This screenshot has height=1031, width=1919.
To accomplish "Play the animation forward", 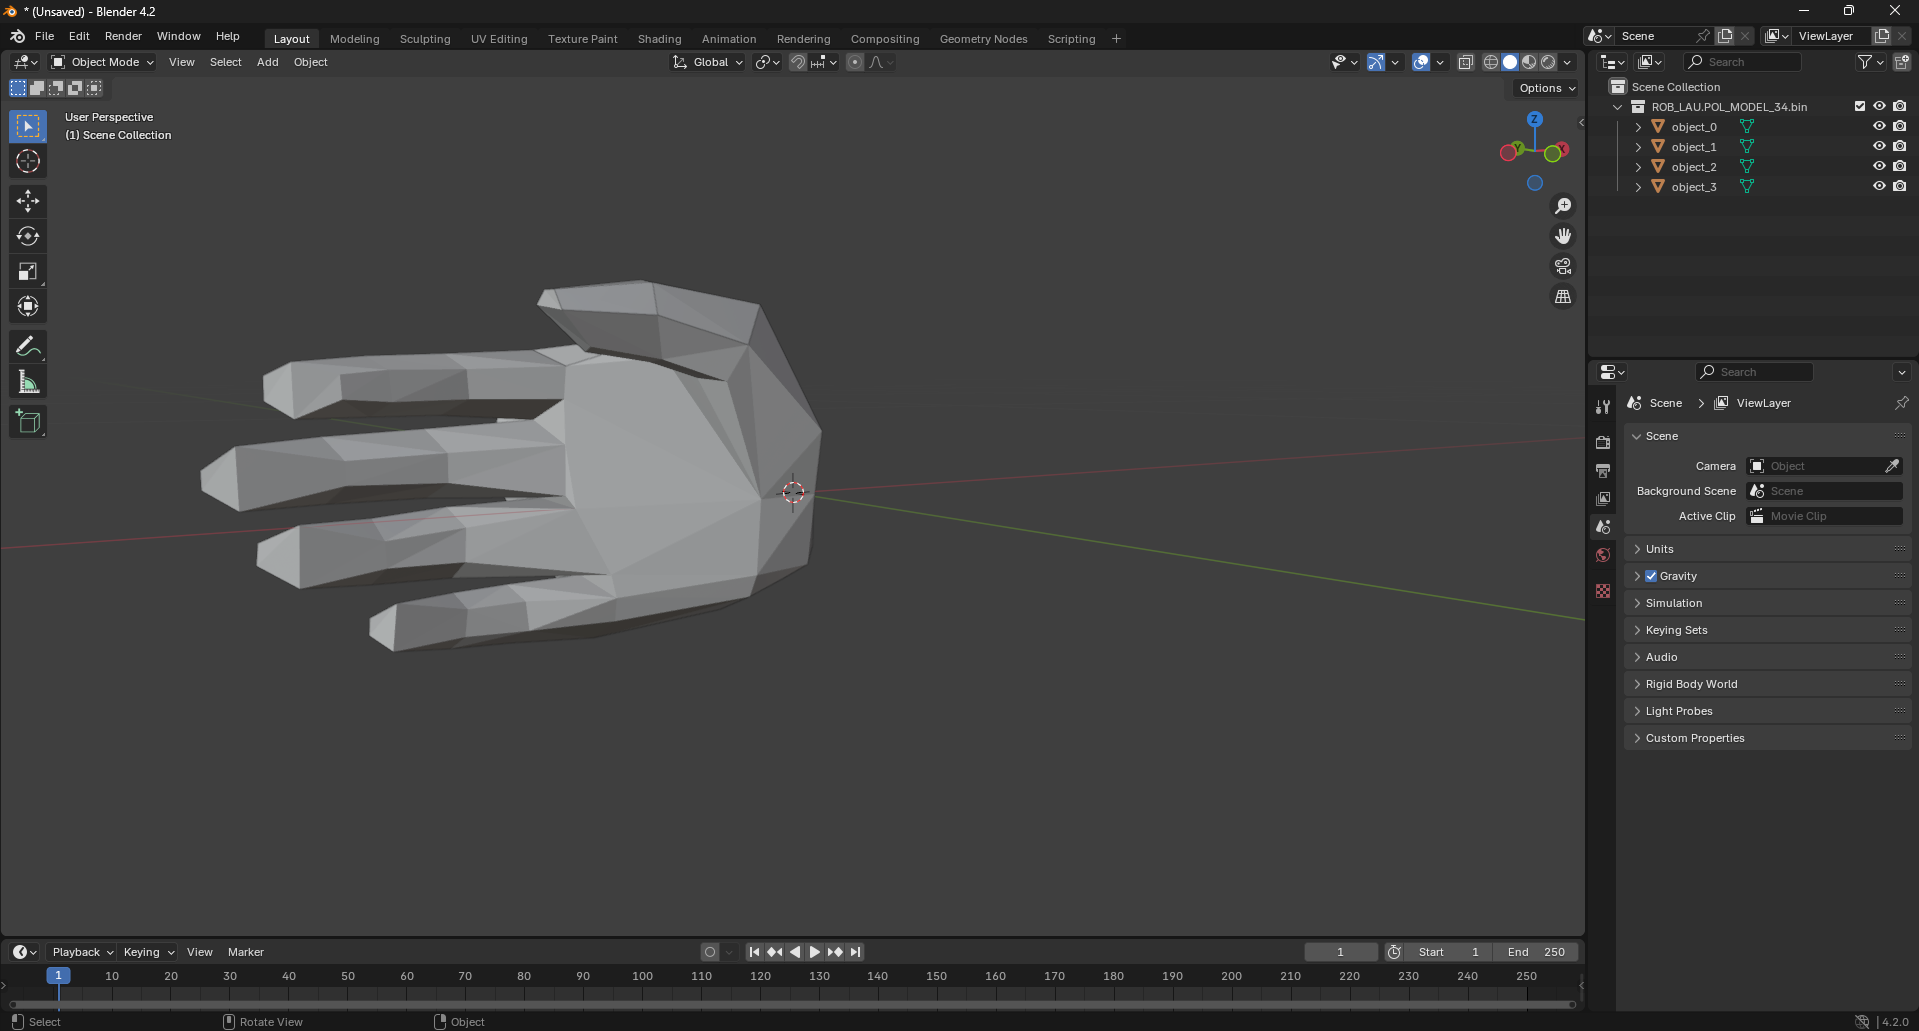I will click(x=814, y=952).
